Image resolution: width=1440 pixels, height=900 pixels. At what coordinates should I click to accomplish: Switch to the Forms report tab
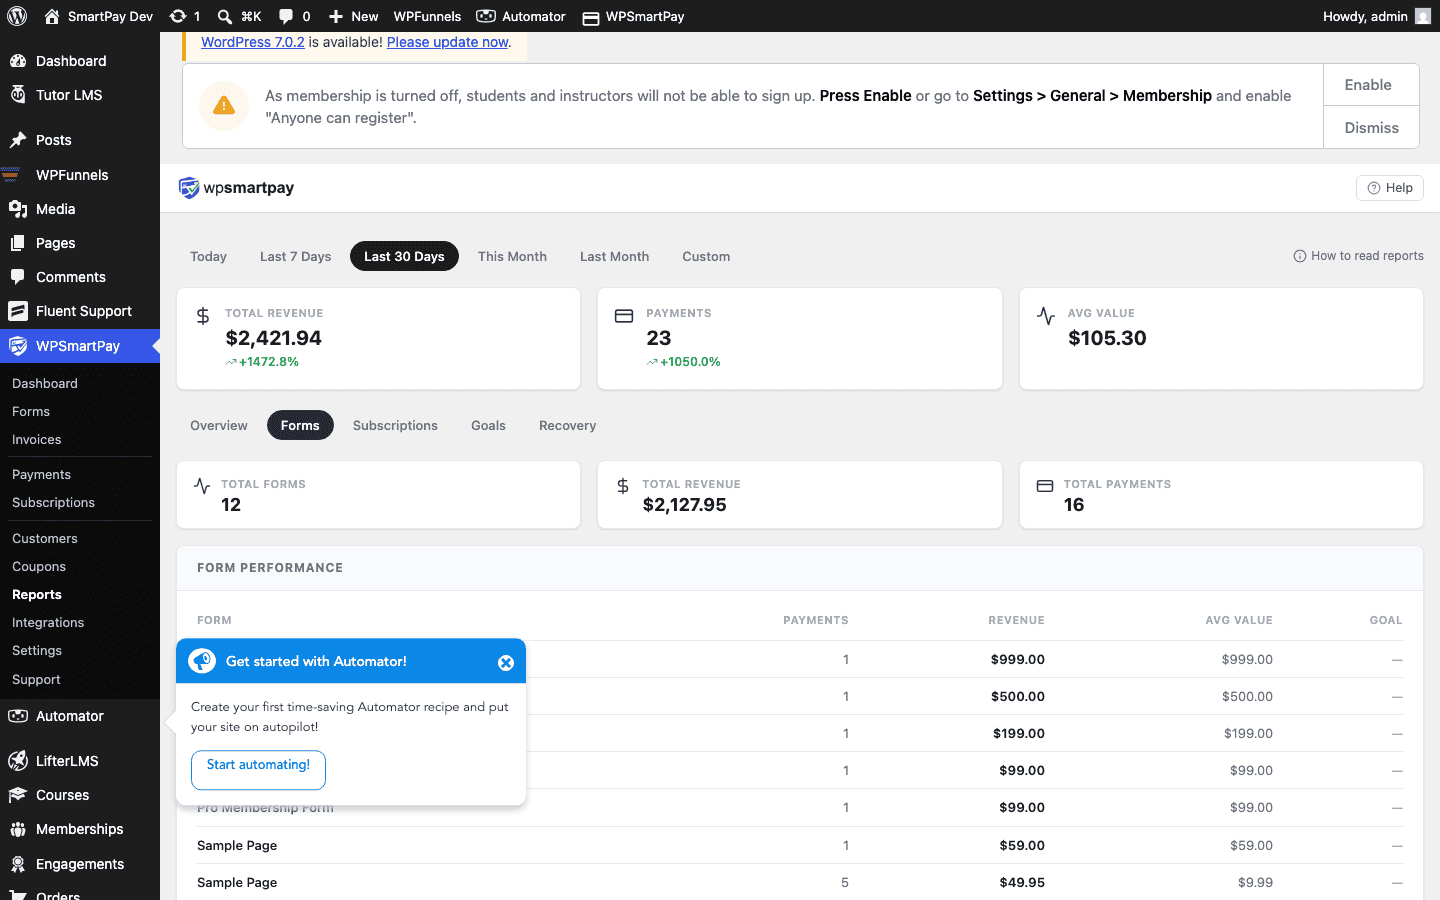(300, 425)
